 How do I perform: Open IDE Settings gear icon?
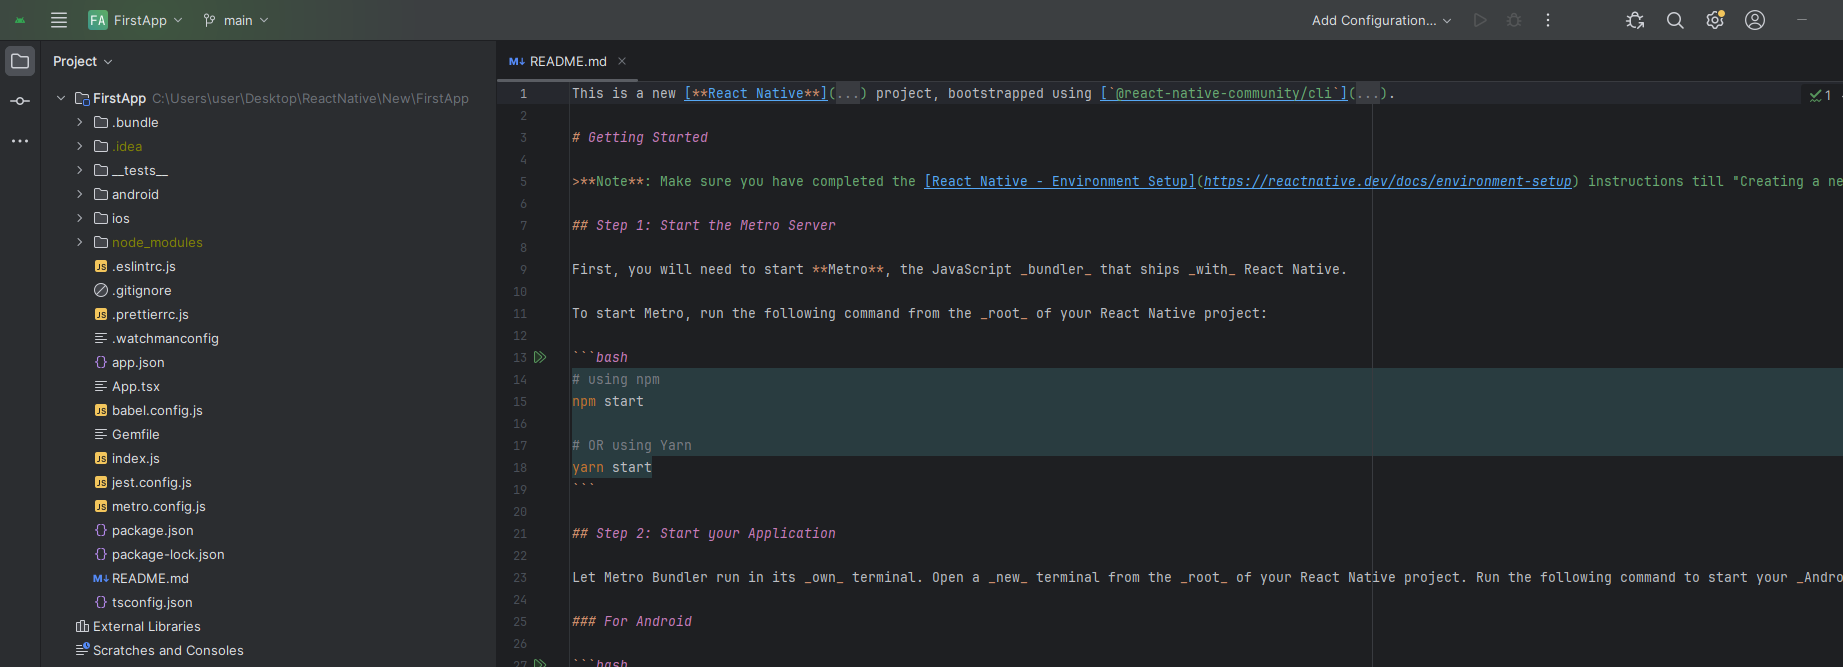[1715, 20]
